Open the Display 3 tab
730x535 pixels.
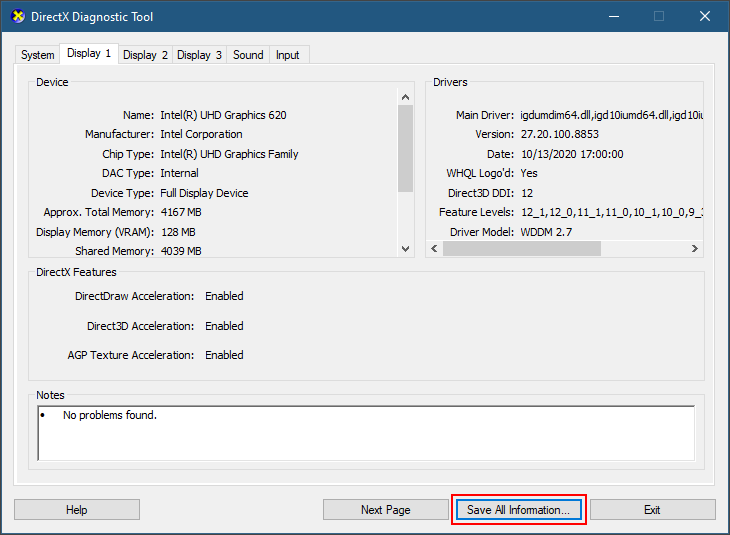[199, 55]
